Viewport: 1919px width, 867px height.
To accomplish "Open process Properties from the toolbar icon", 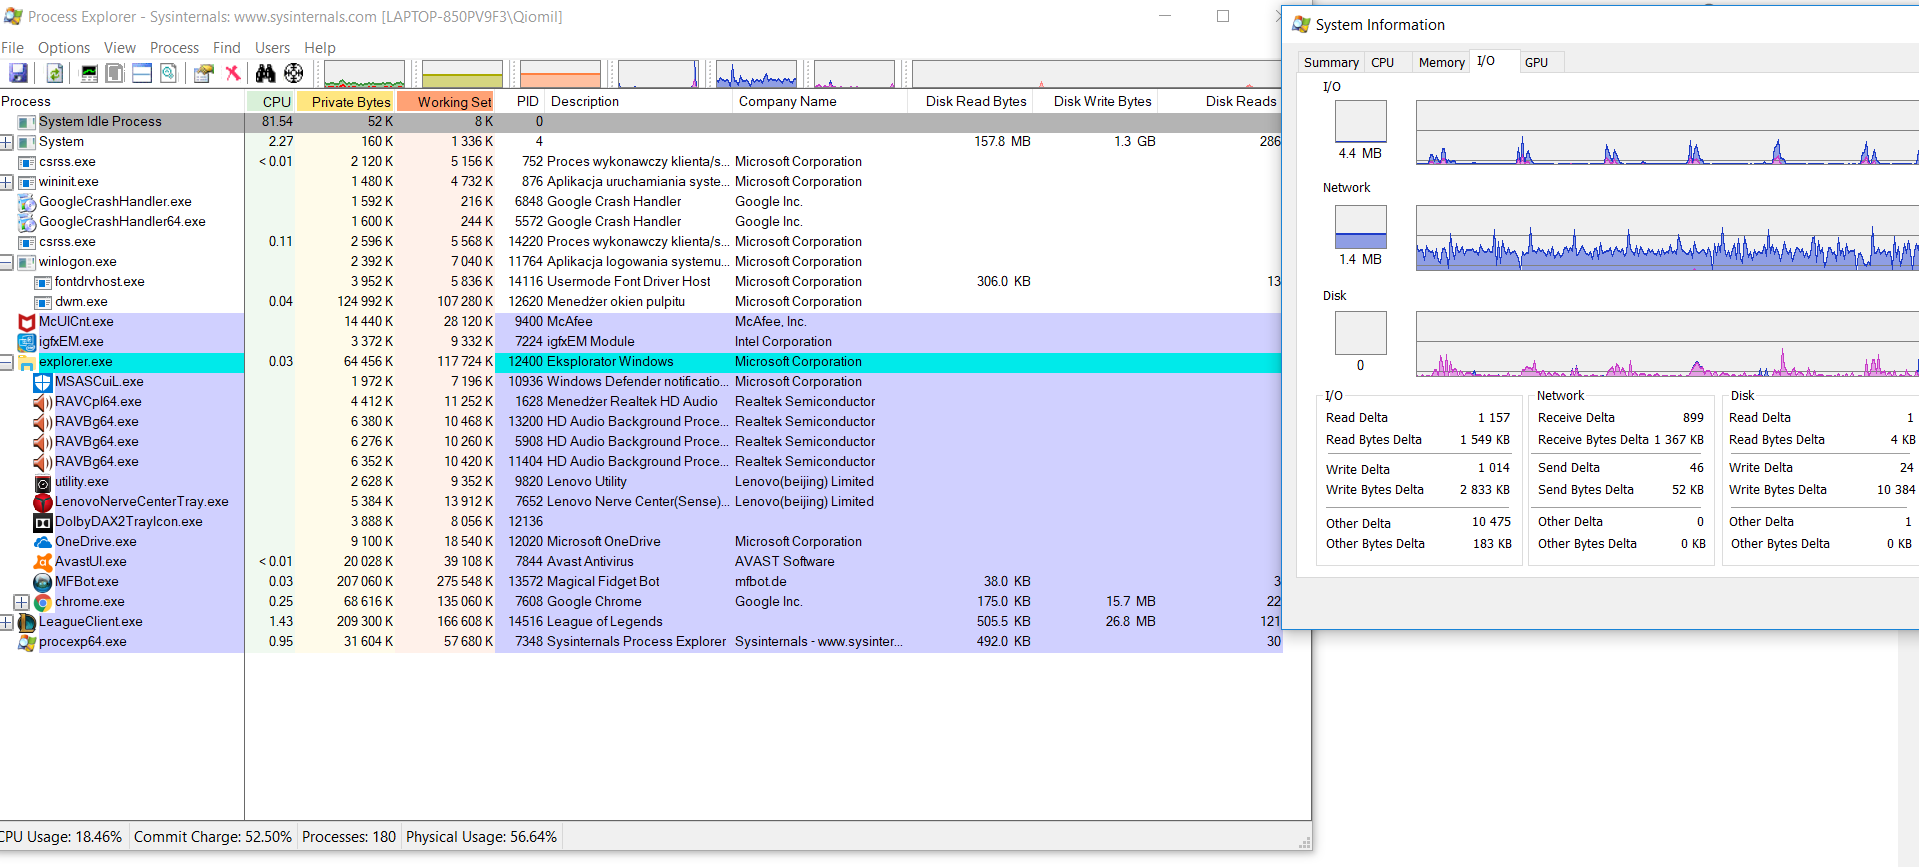I will click(204, 73).
